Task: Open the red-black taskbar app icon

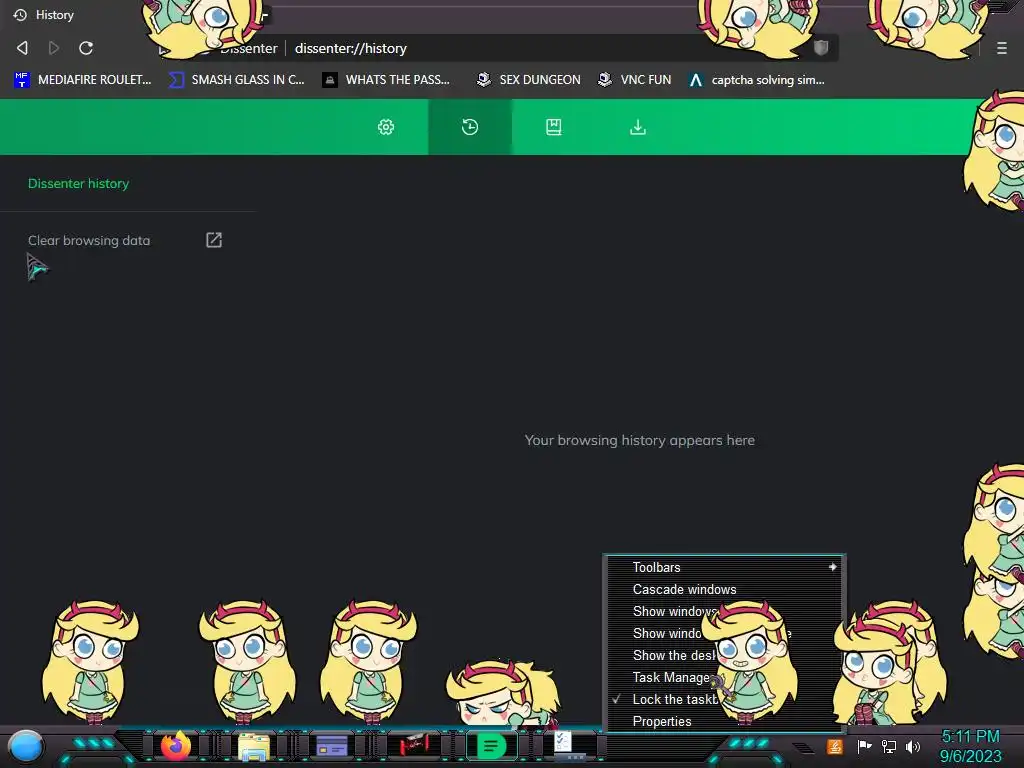Action: (x=413, y=745)
